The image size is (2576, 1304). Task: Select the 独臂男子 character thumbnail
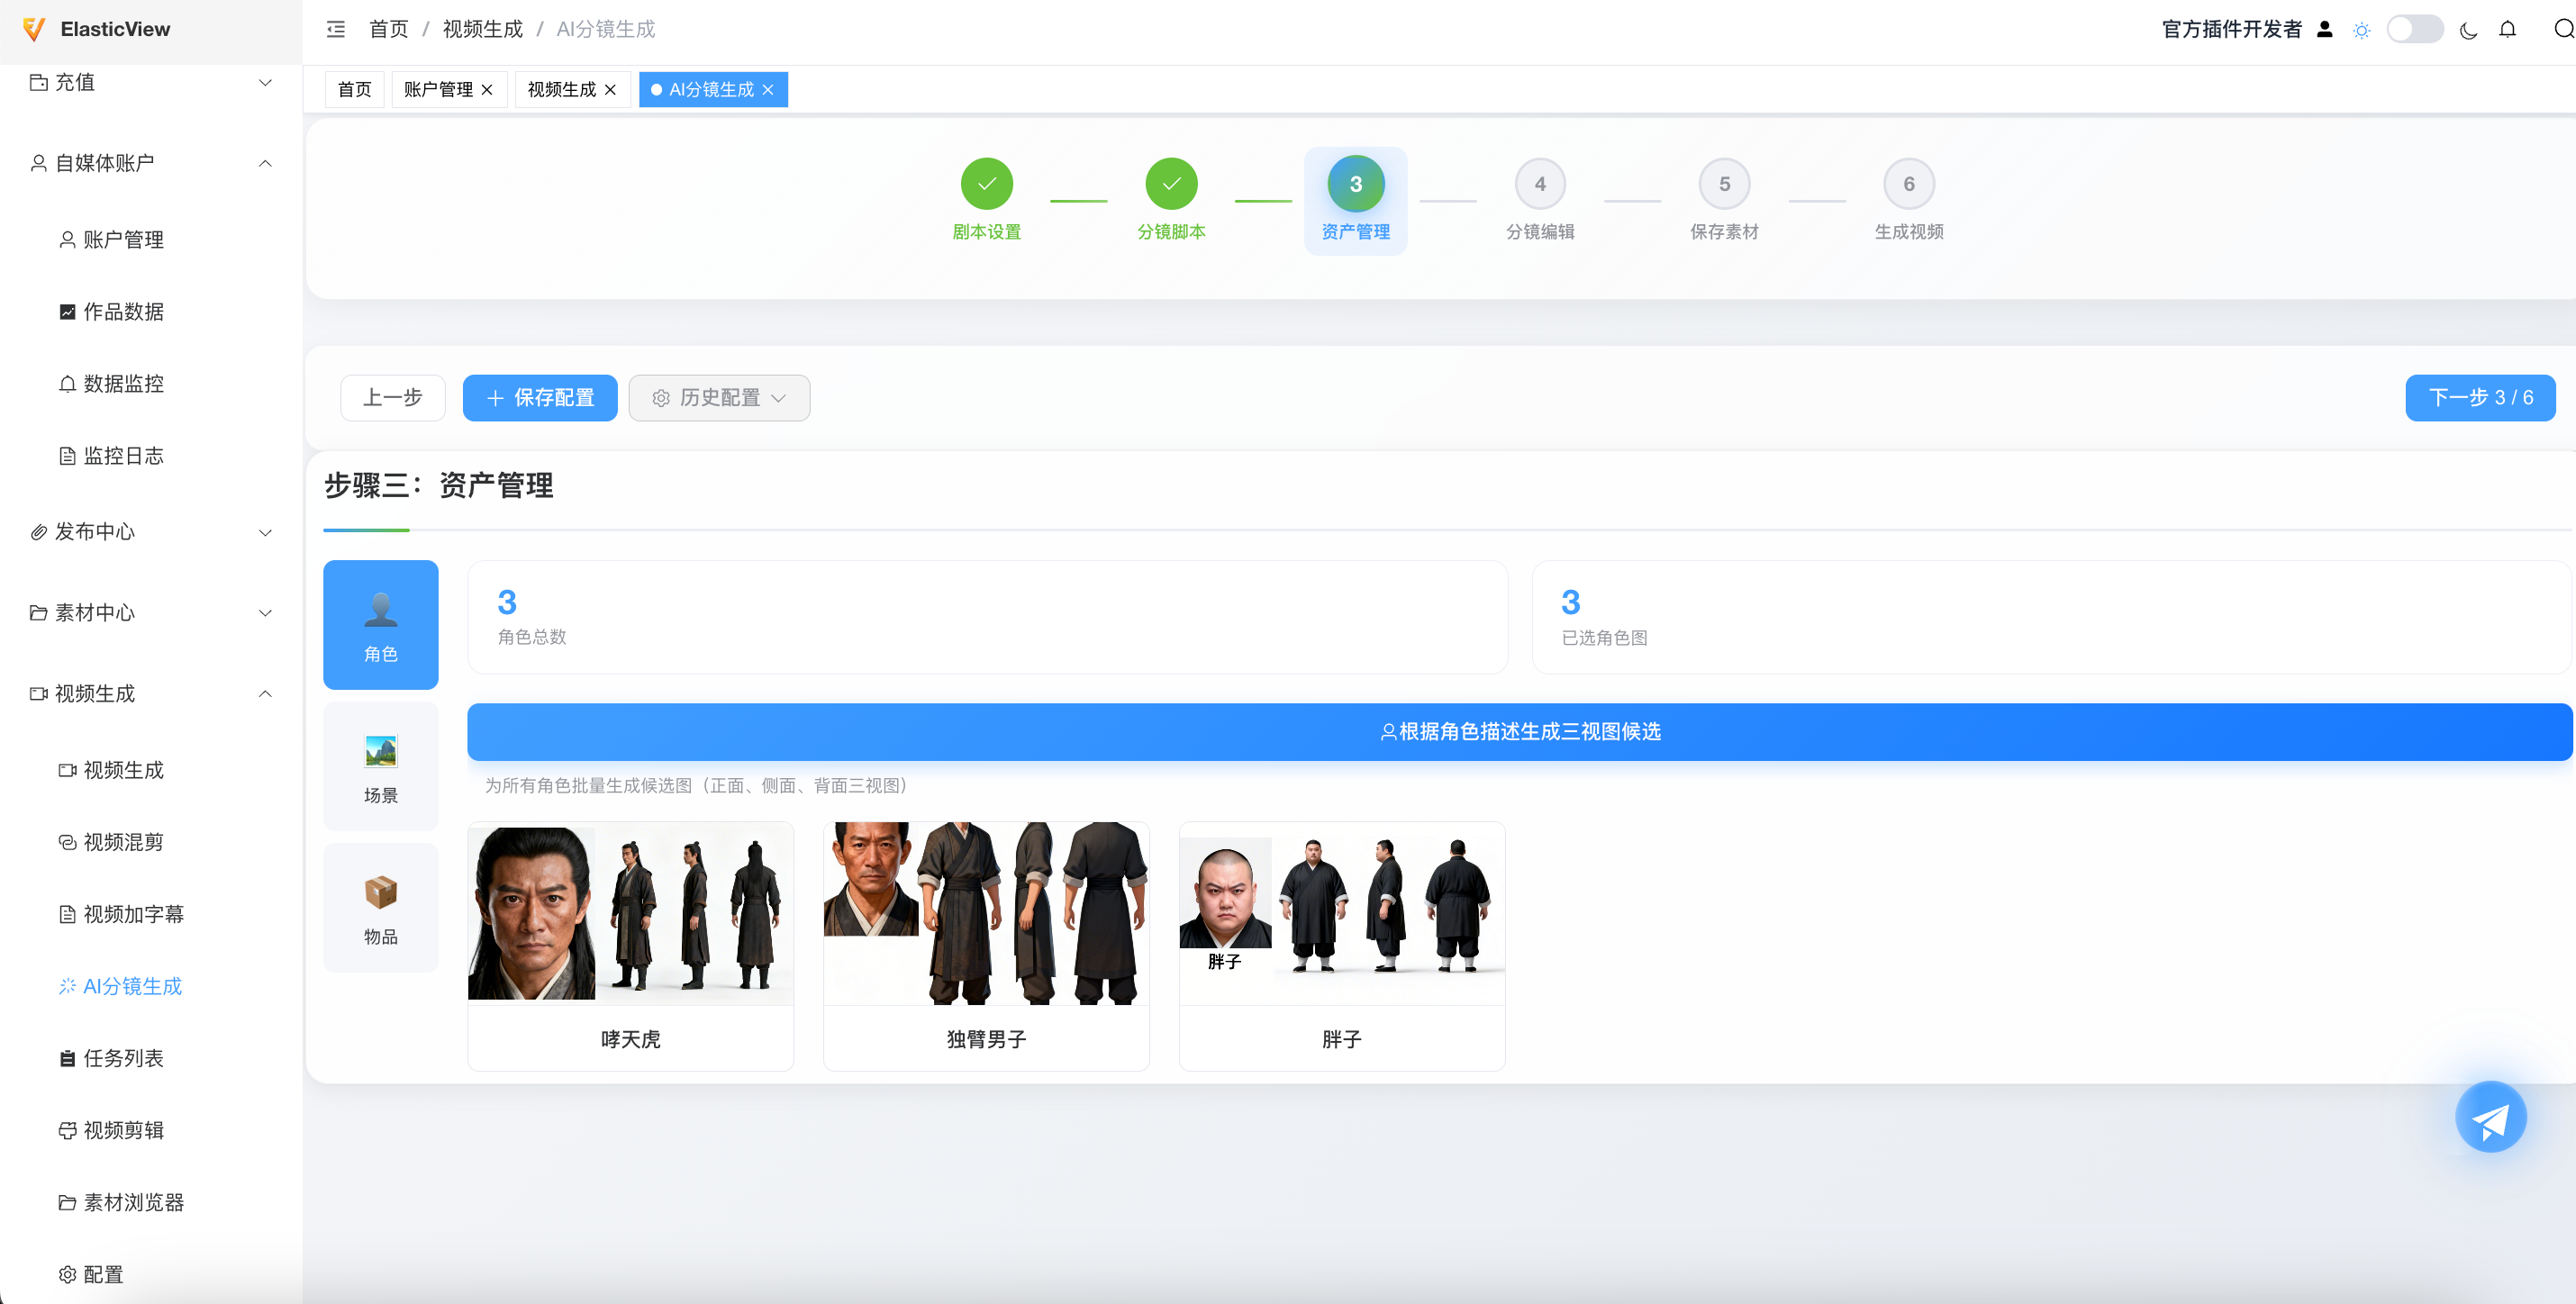point(986,913)
